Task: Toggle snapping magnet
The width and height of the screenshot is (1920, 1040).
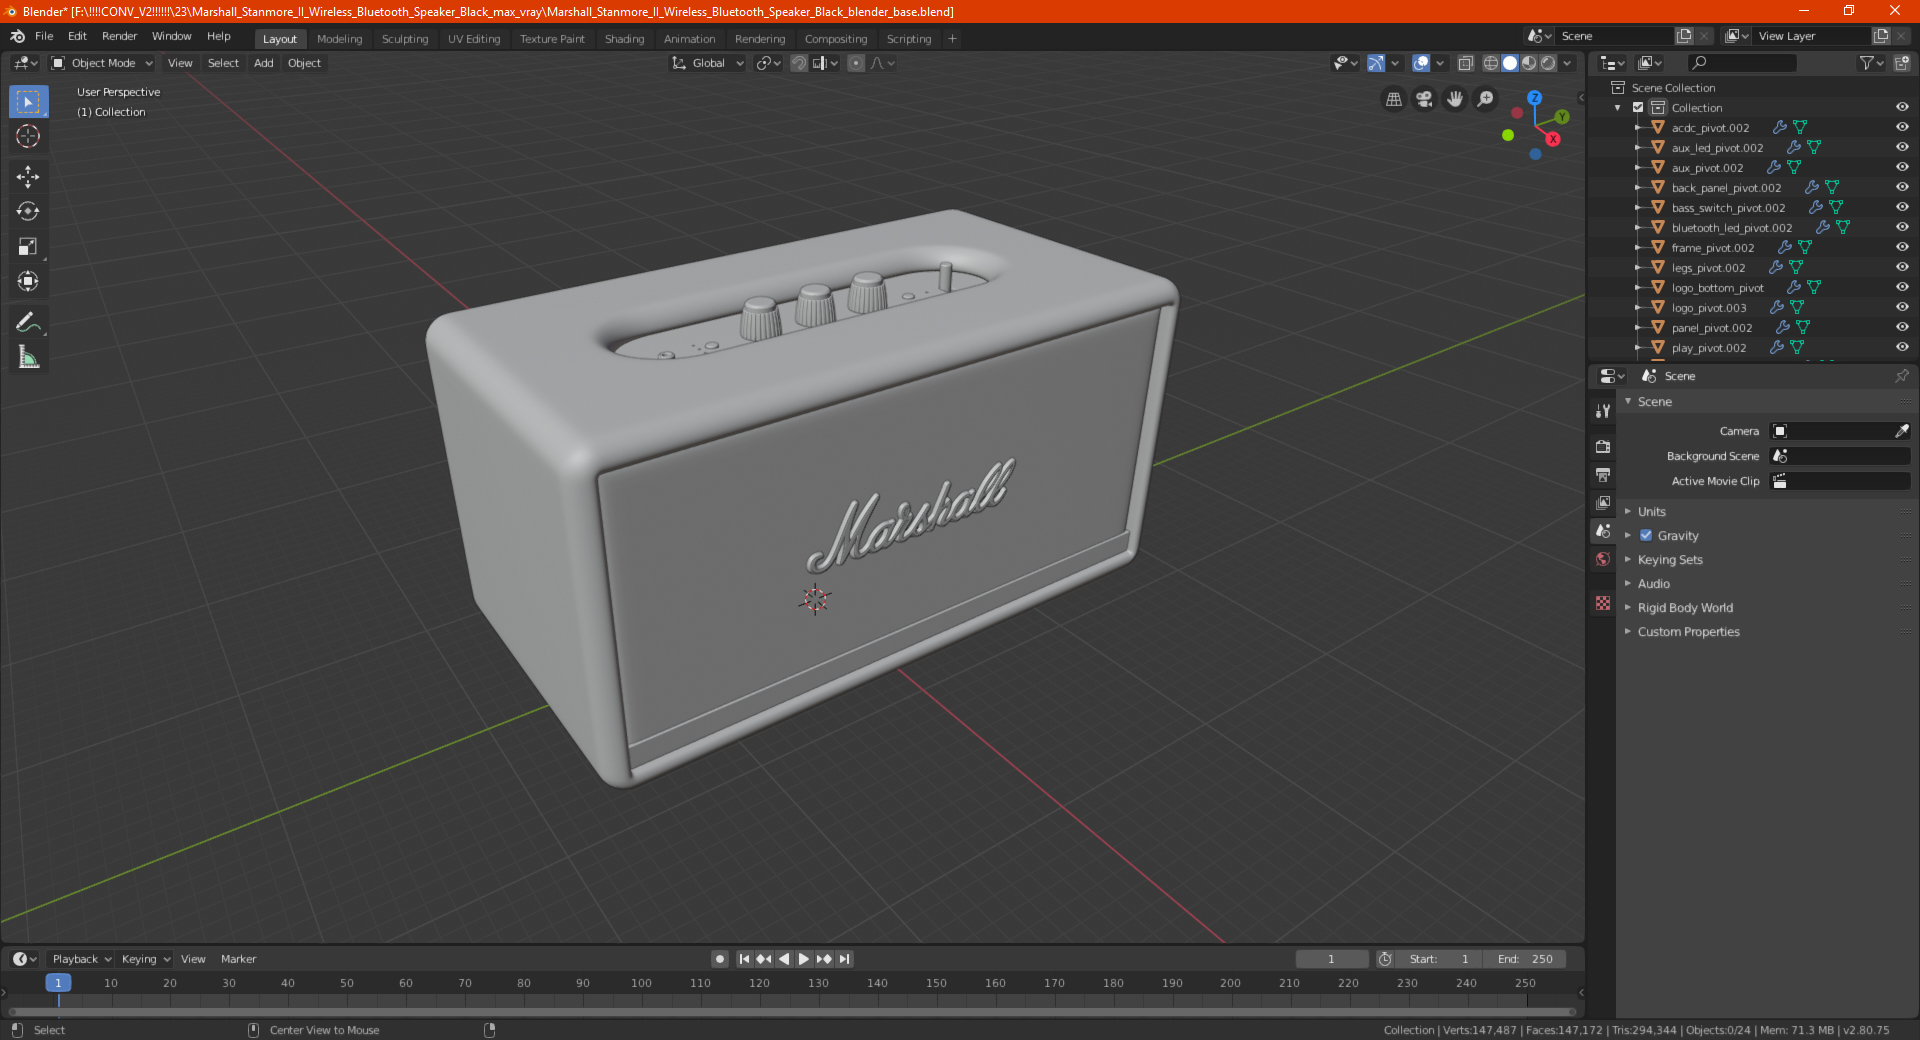Action: 799,63
